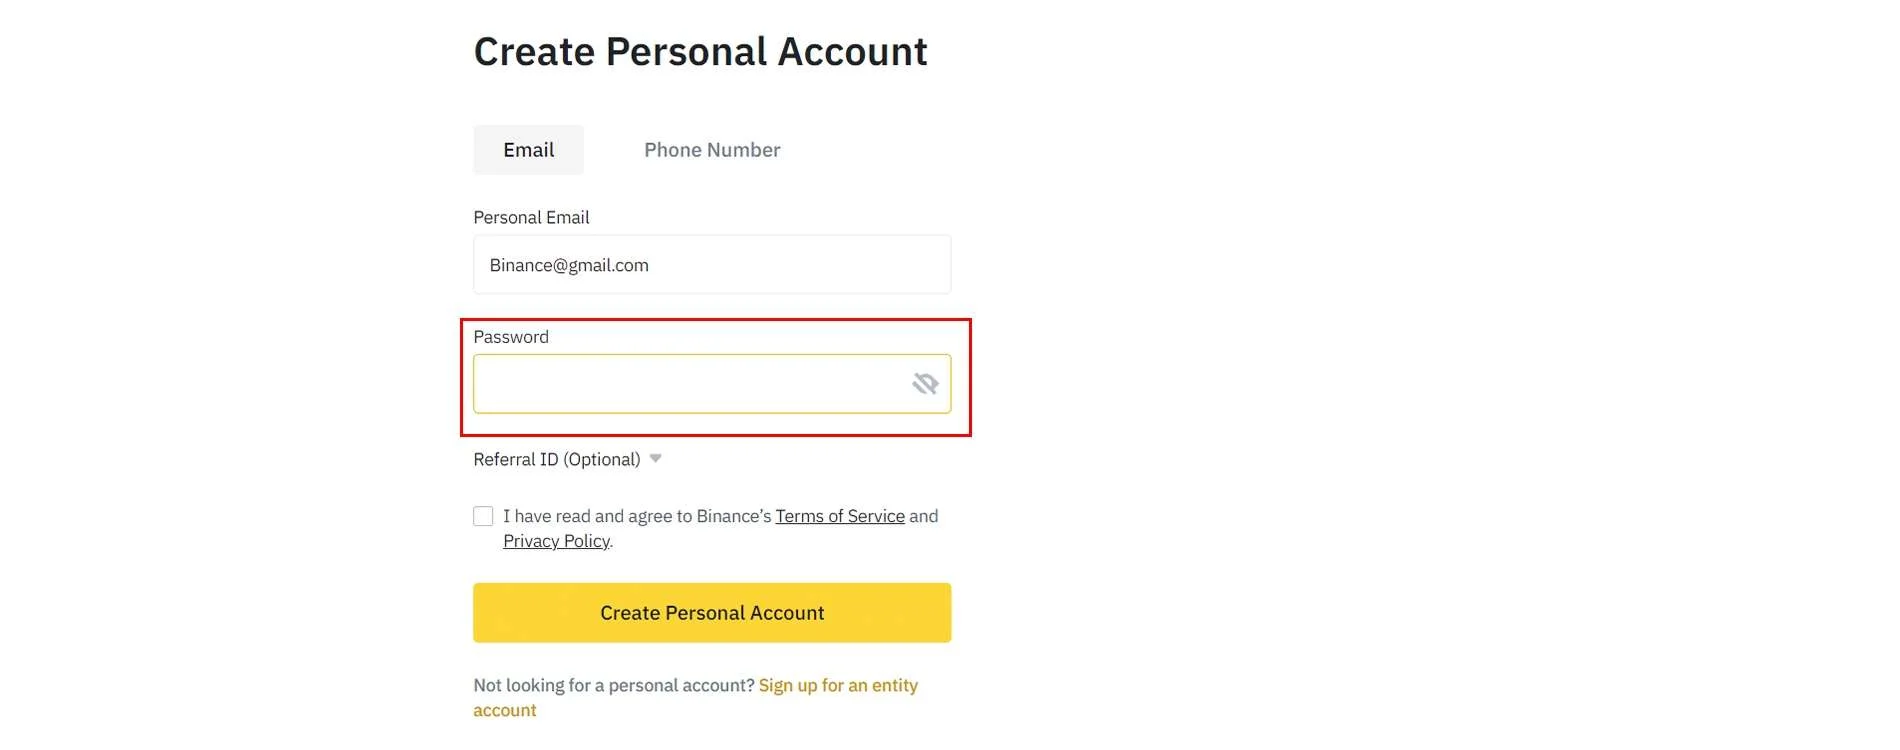Click the "and" after Terms of Service
Viewport: 1900px width, 750px height.
click(x=923, y=516)
